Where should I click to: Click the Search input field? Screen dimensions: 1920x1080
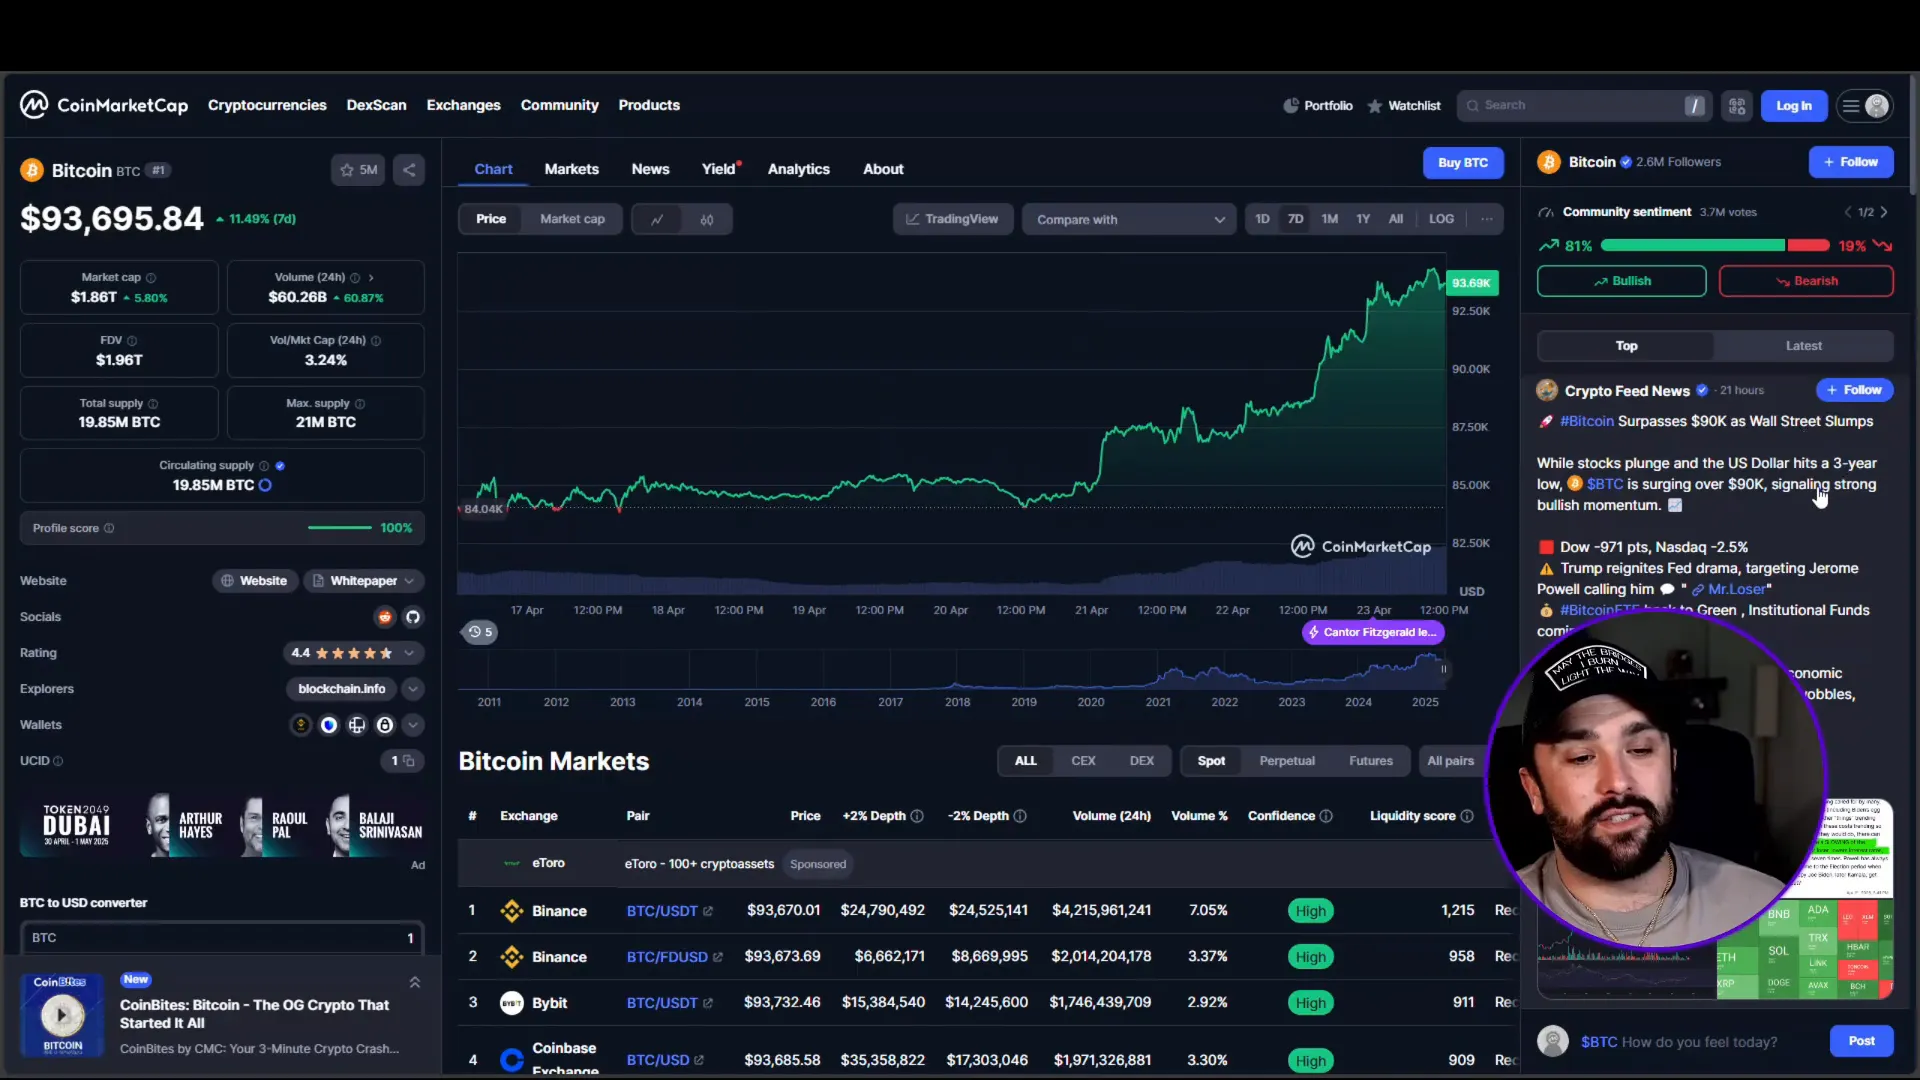pyautogui.click(x=1584, y=106)
